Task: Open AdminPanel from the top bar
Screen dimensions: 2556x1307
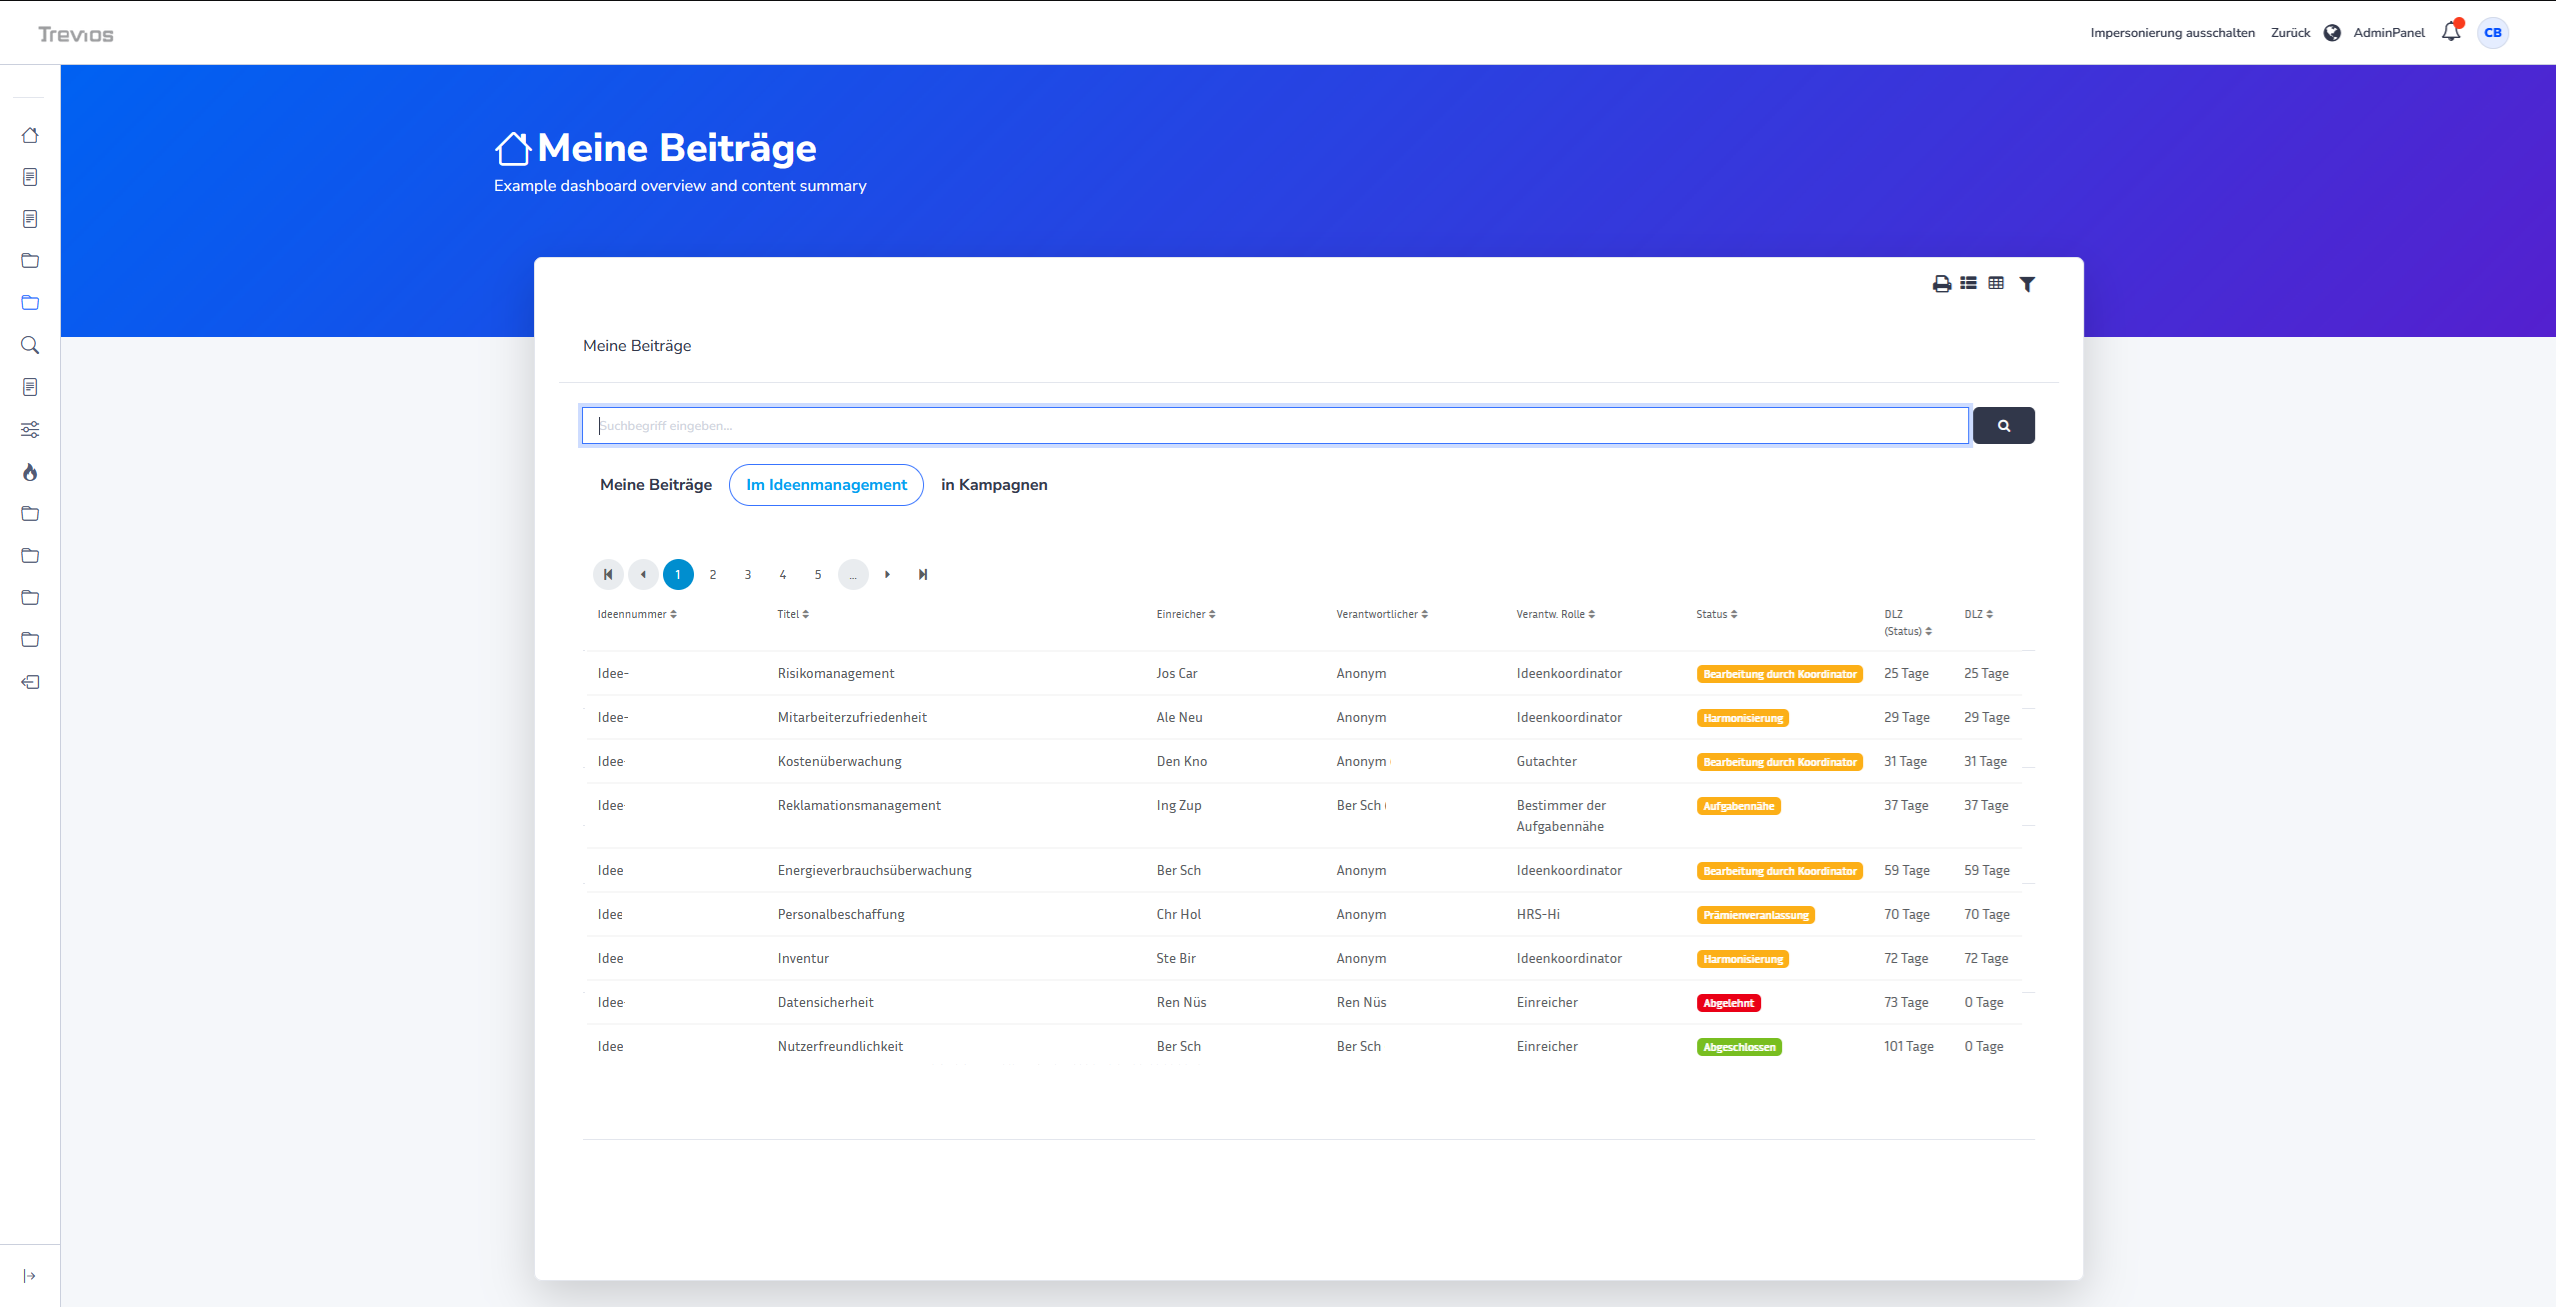Action: (2390, 31)
